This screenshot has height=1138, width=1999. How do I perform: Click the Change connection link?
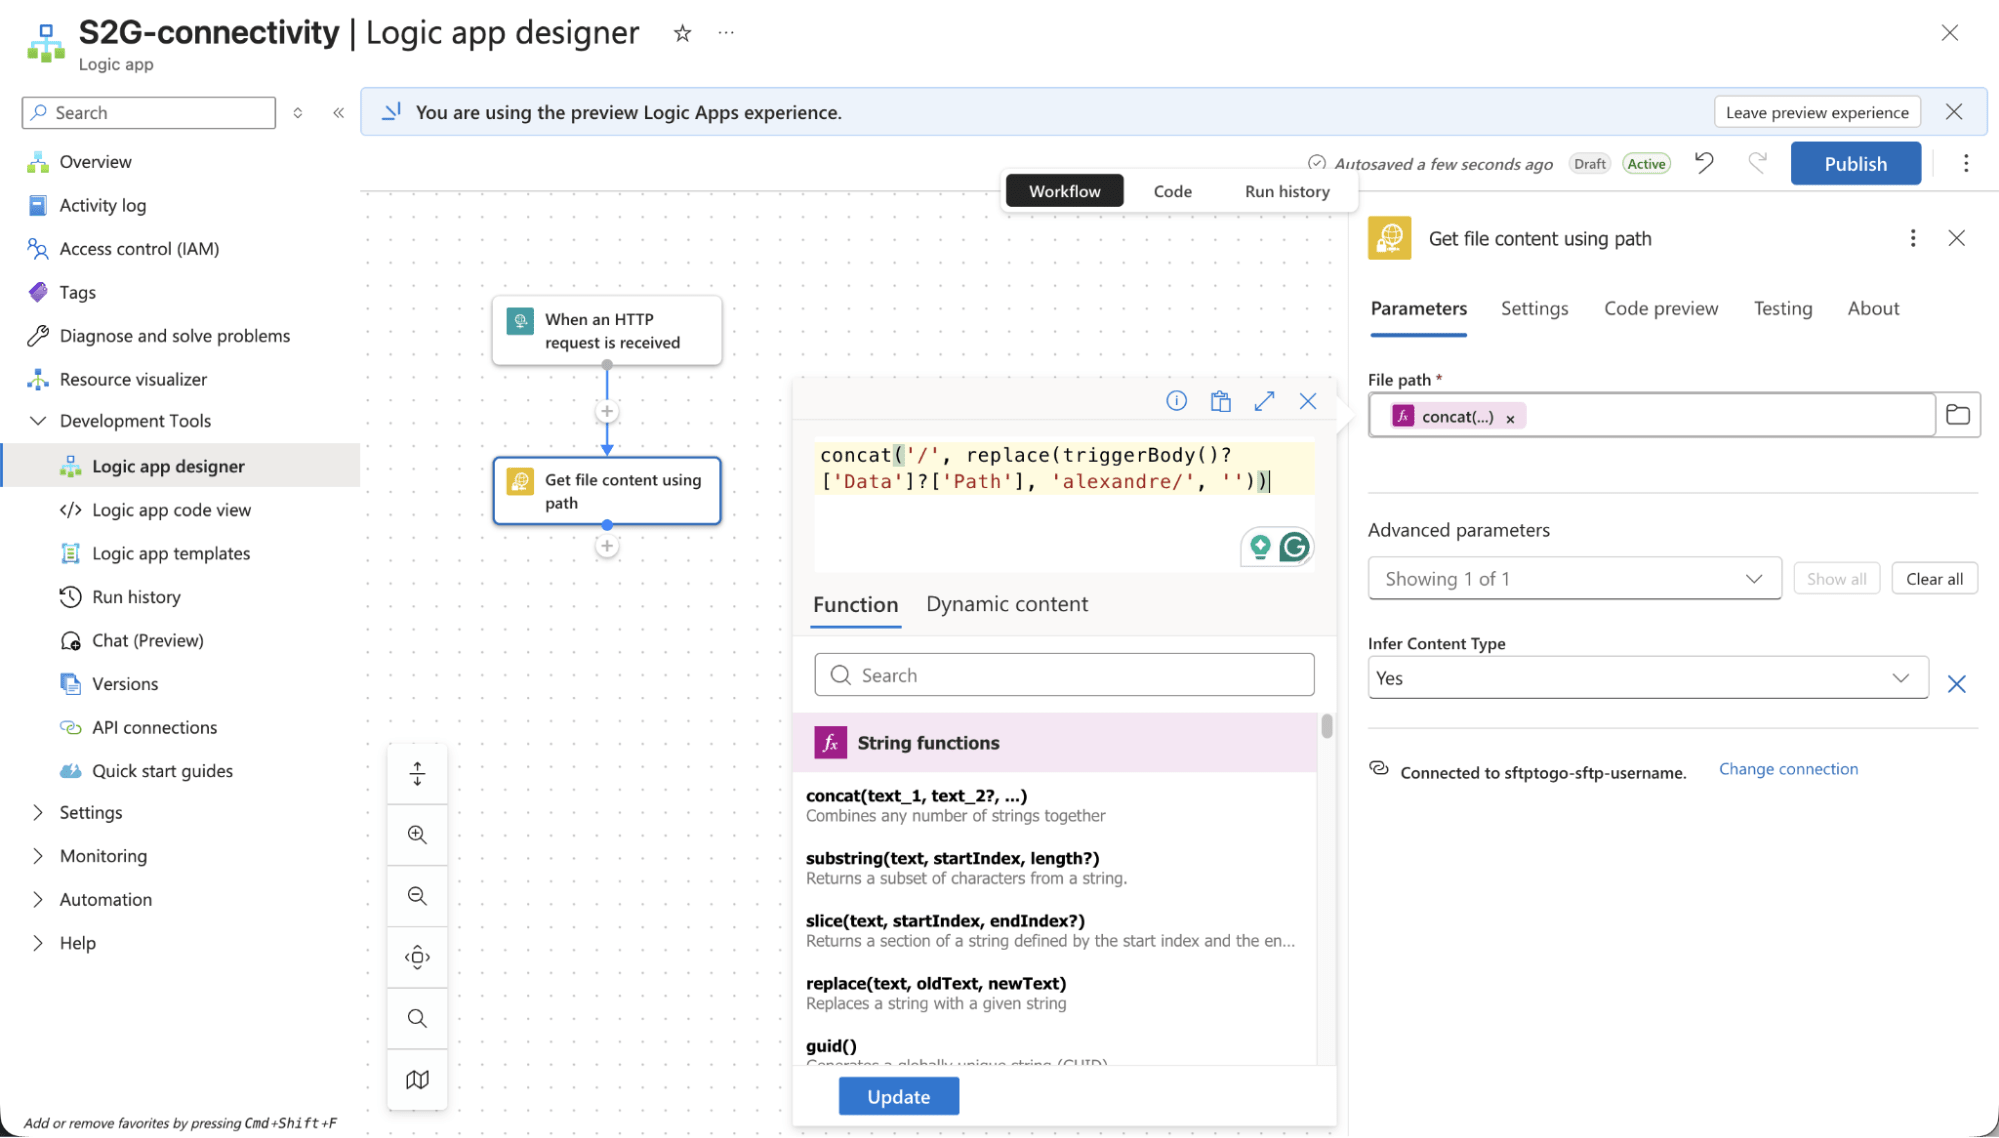tap(1788, 769)
